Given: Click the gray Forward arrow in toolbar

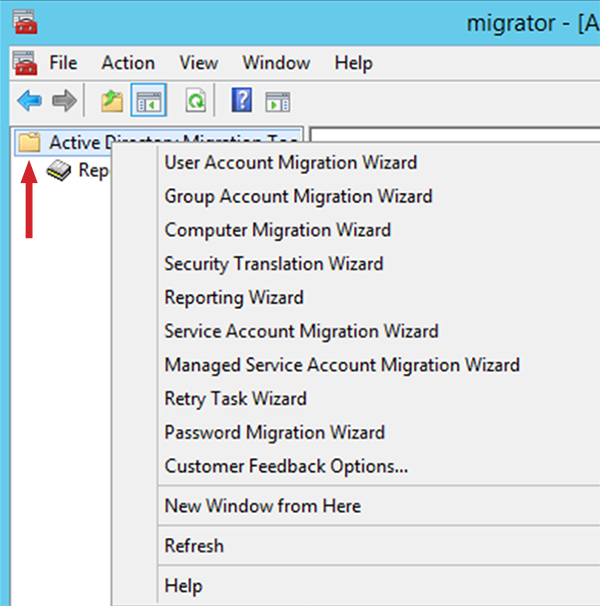Looking at the screenshot, I should pos(64,100).
